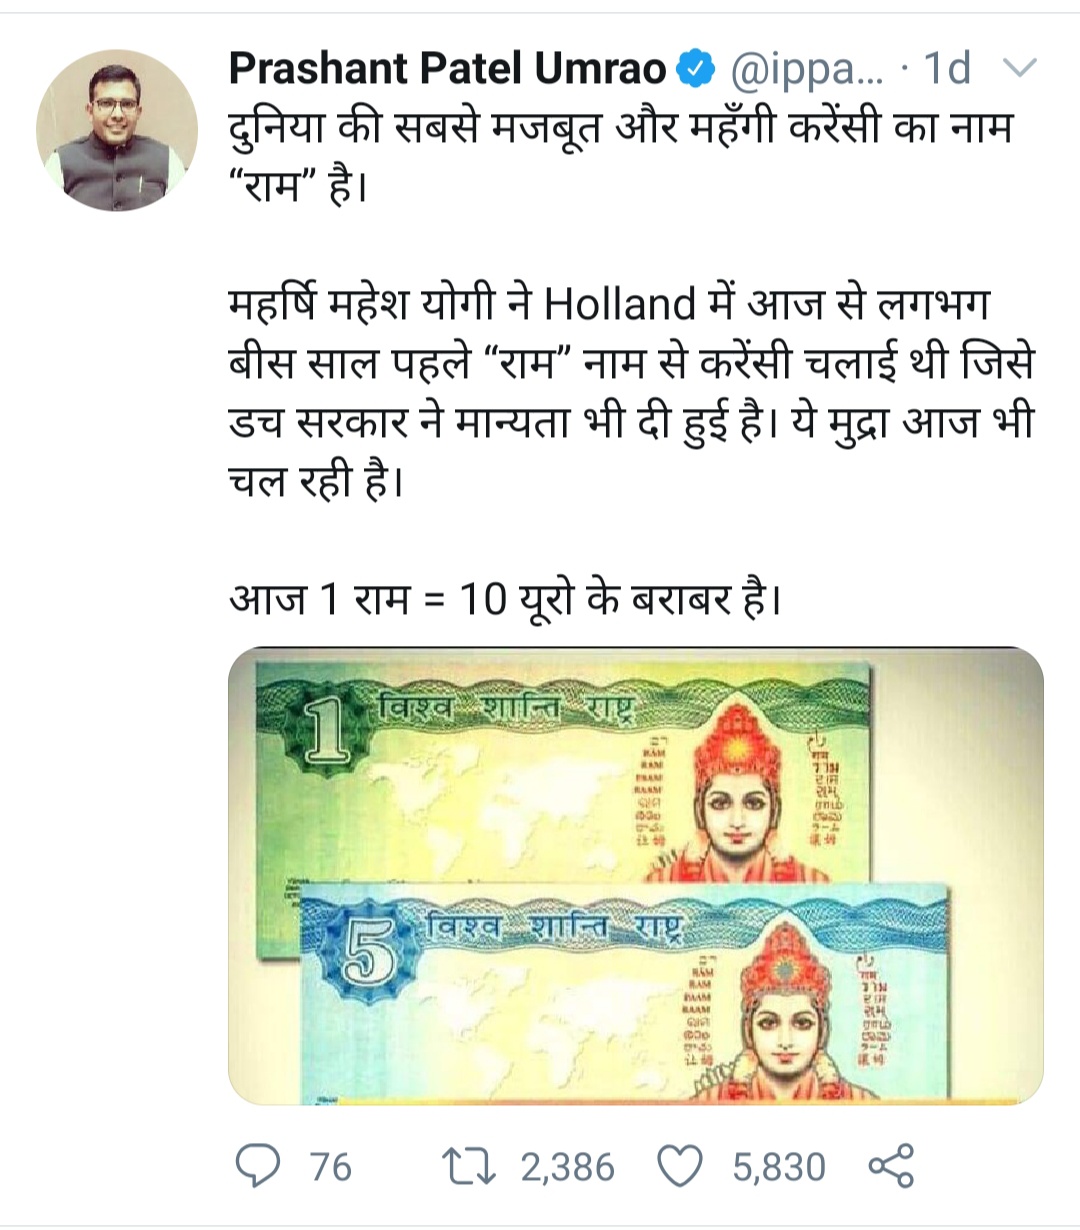Open Prashant Patel Umrao's profile picture
The height and width of the screenshot is (1230, 1080).
coord(117,131)
